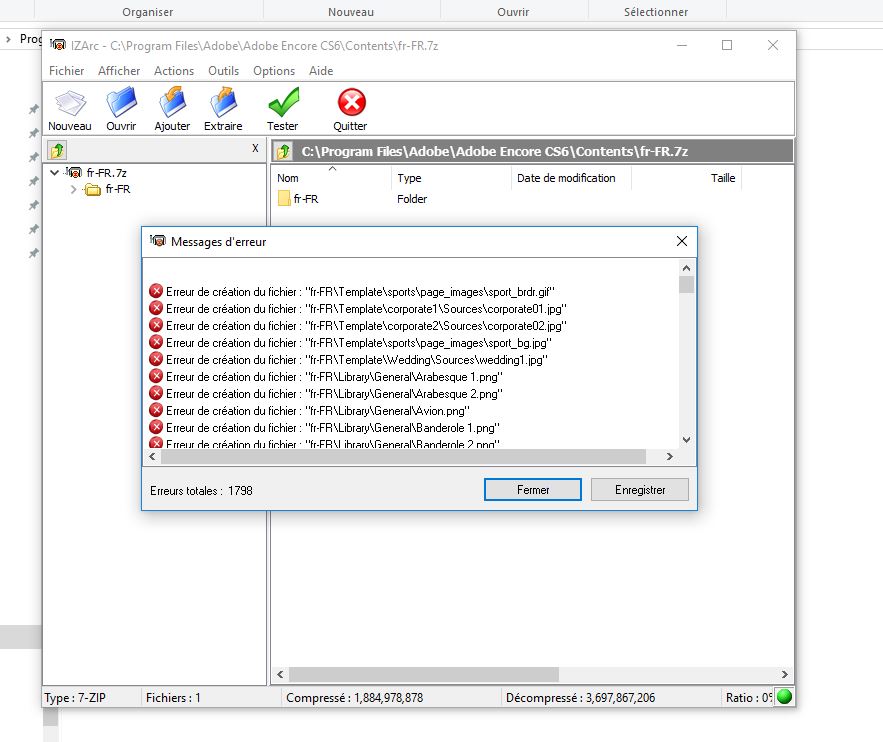Click the red Quitter toolbar icon

351,102
